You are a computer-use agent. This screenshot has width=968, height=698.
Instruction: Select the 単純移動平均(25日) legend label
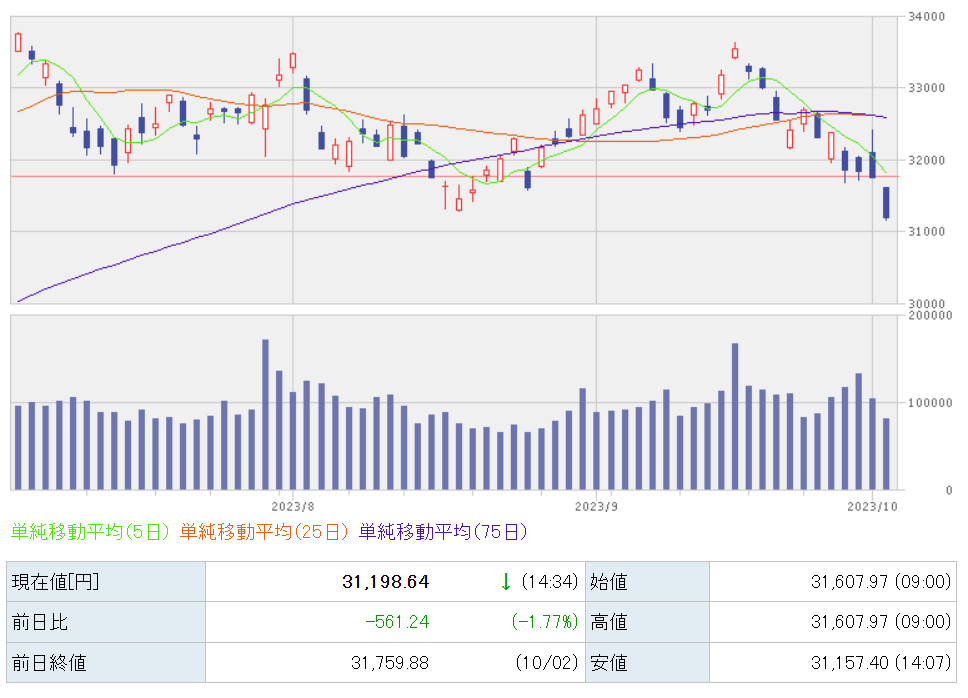click(x=266, y=532)
